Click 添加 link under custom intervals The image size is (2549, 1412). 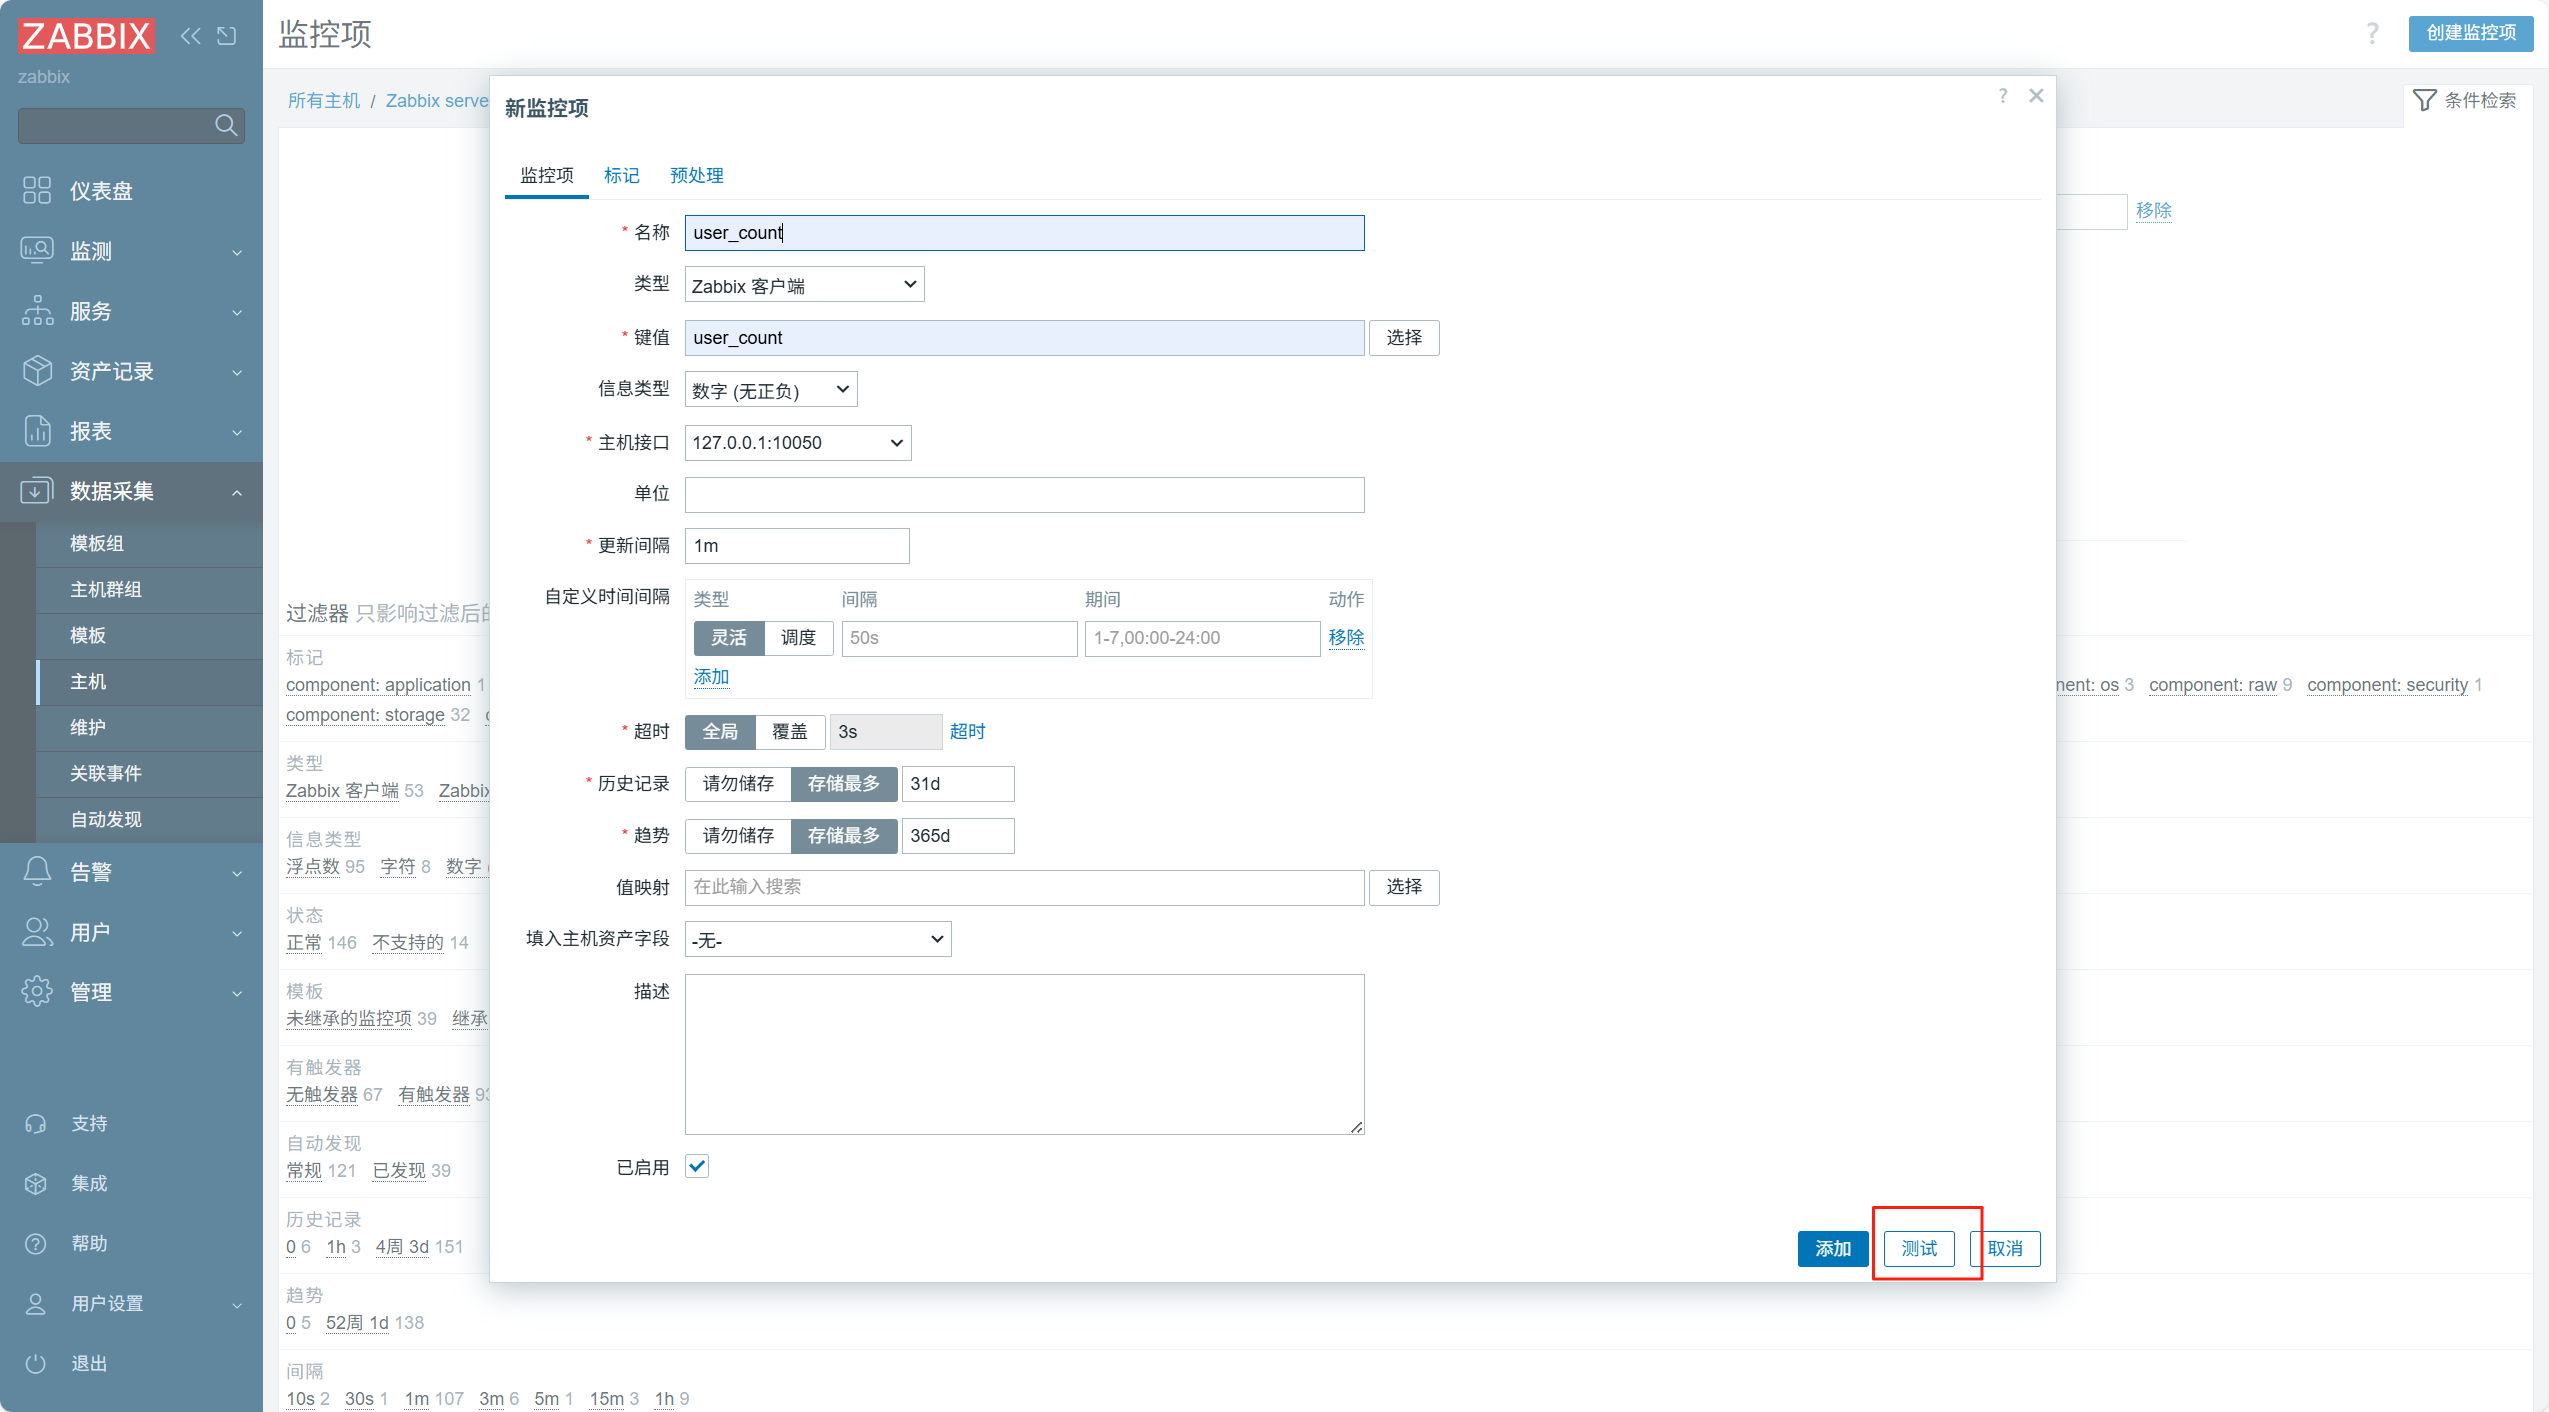click(x=711, y=677)
